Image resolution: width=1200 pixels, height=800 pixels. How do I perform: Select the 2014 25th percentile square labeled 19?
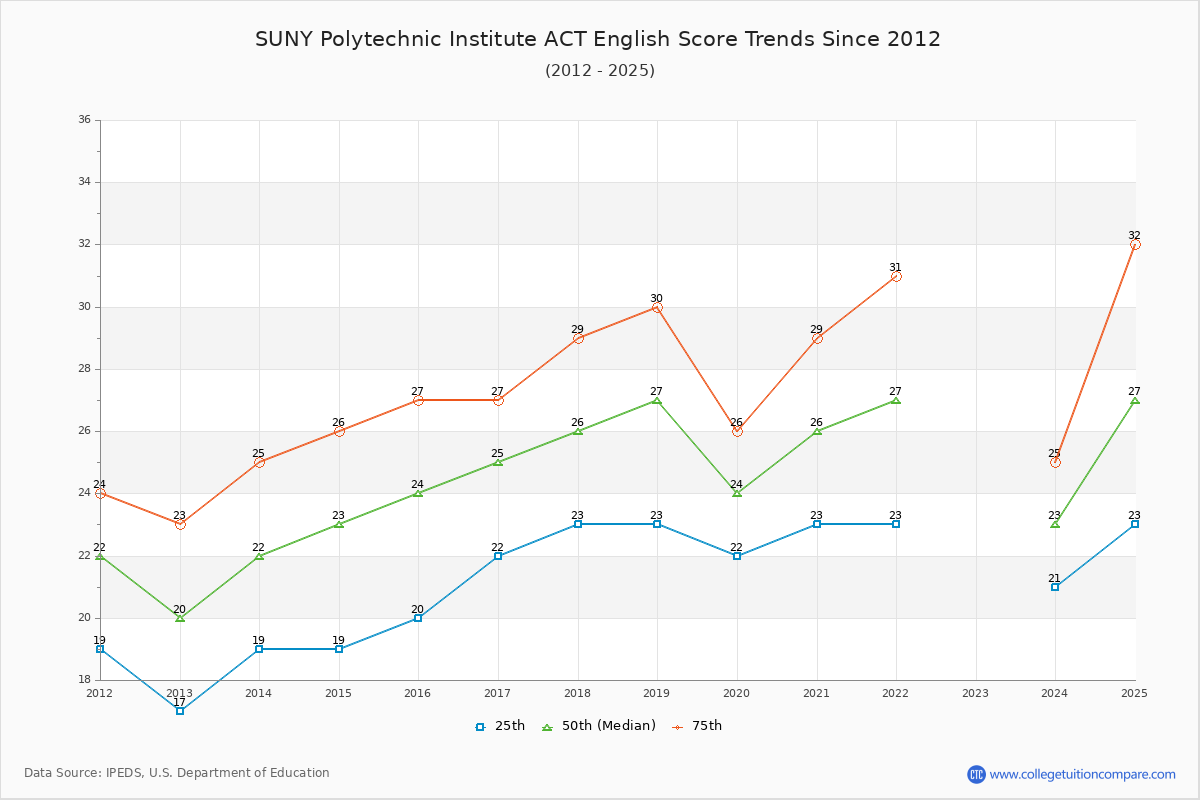259,649
